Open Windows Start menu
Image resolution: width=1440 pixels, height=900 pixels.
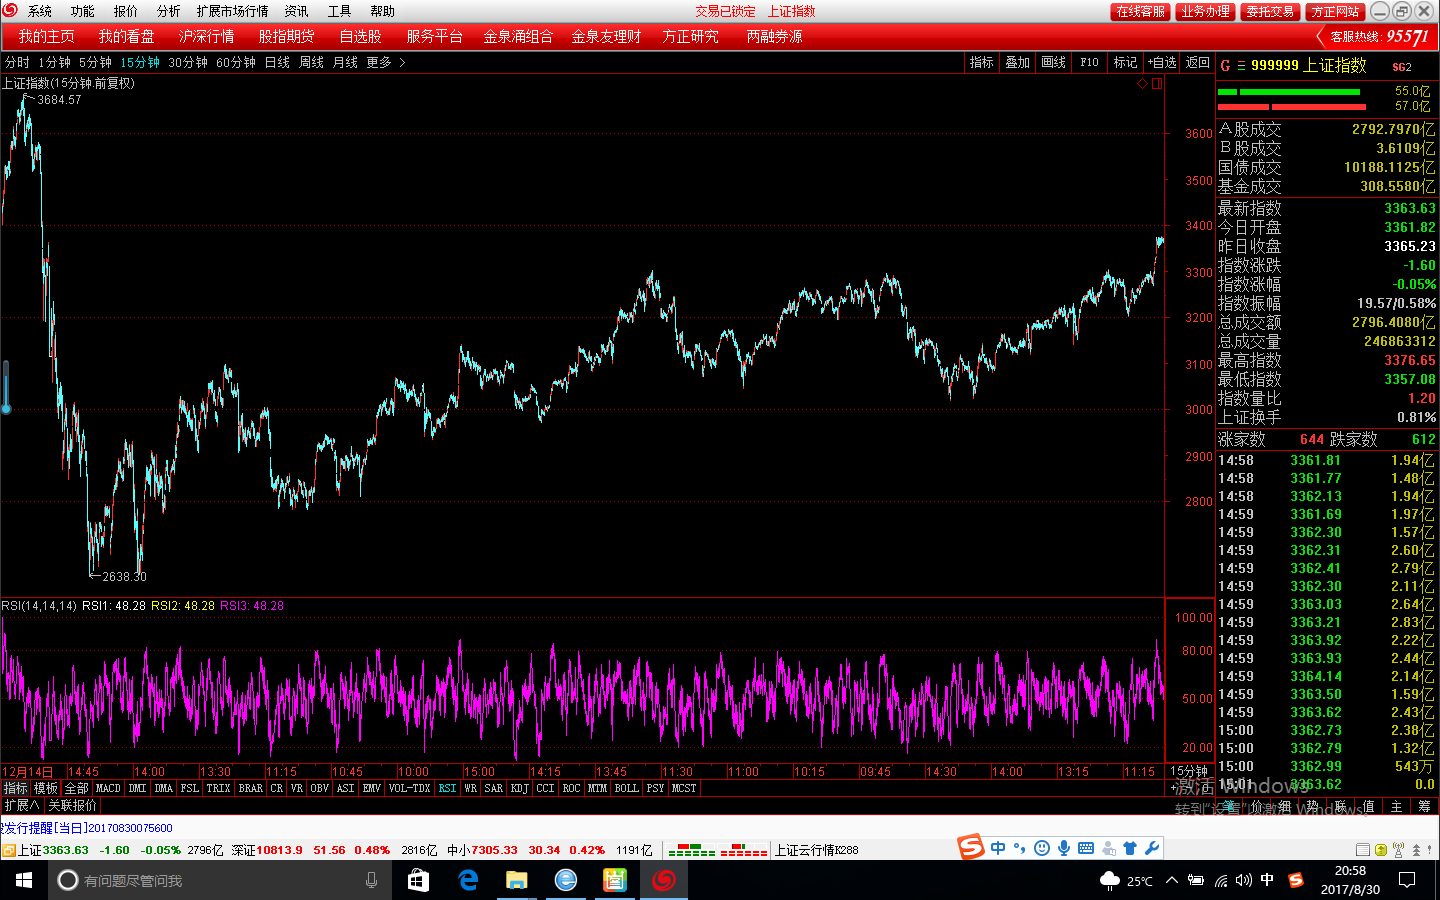[24, 880]
